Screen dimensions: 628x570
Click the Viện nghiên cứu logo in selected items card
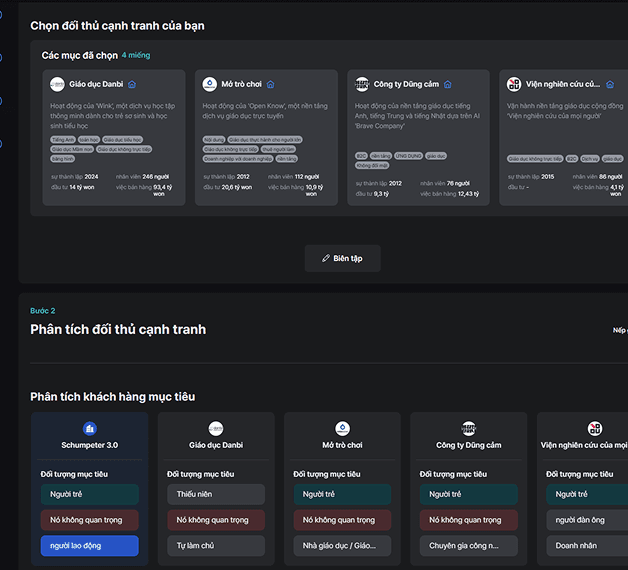[x=514, y=84]
